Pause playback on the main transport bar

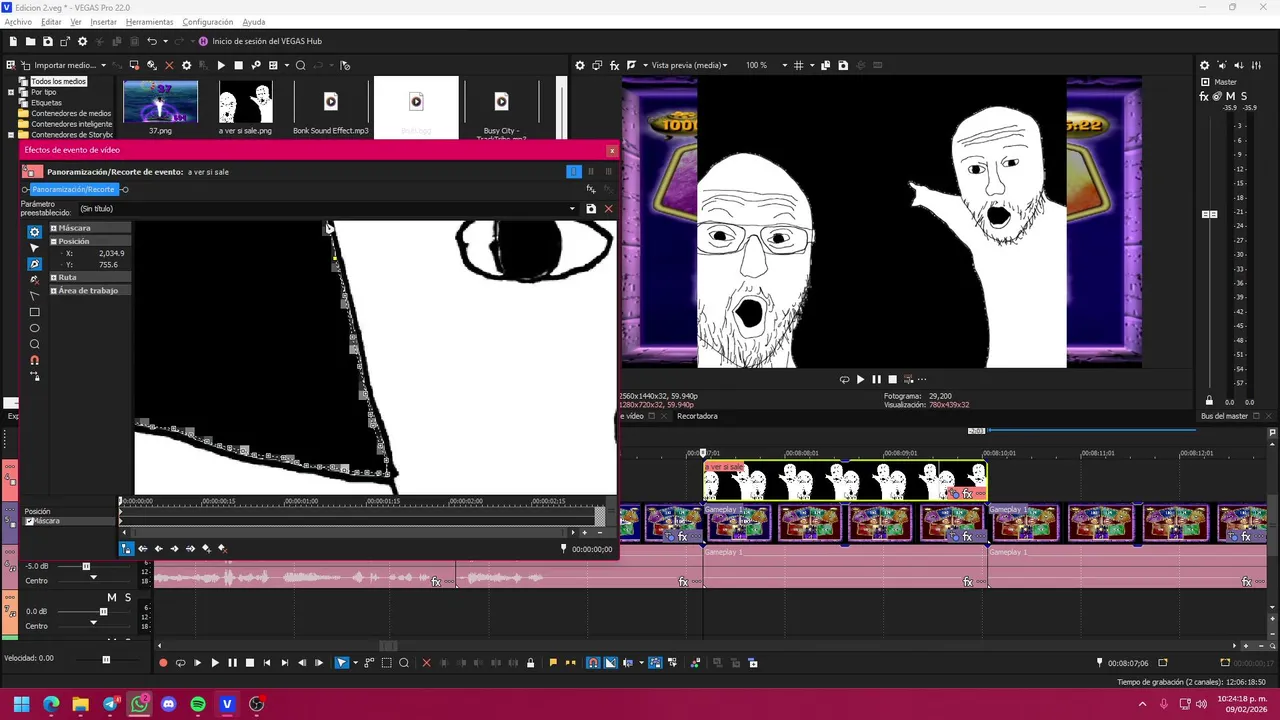click(x=232, y=663)
